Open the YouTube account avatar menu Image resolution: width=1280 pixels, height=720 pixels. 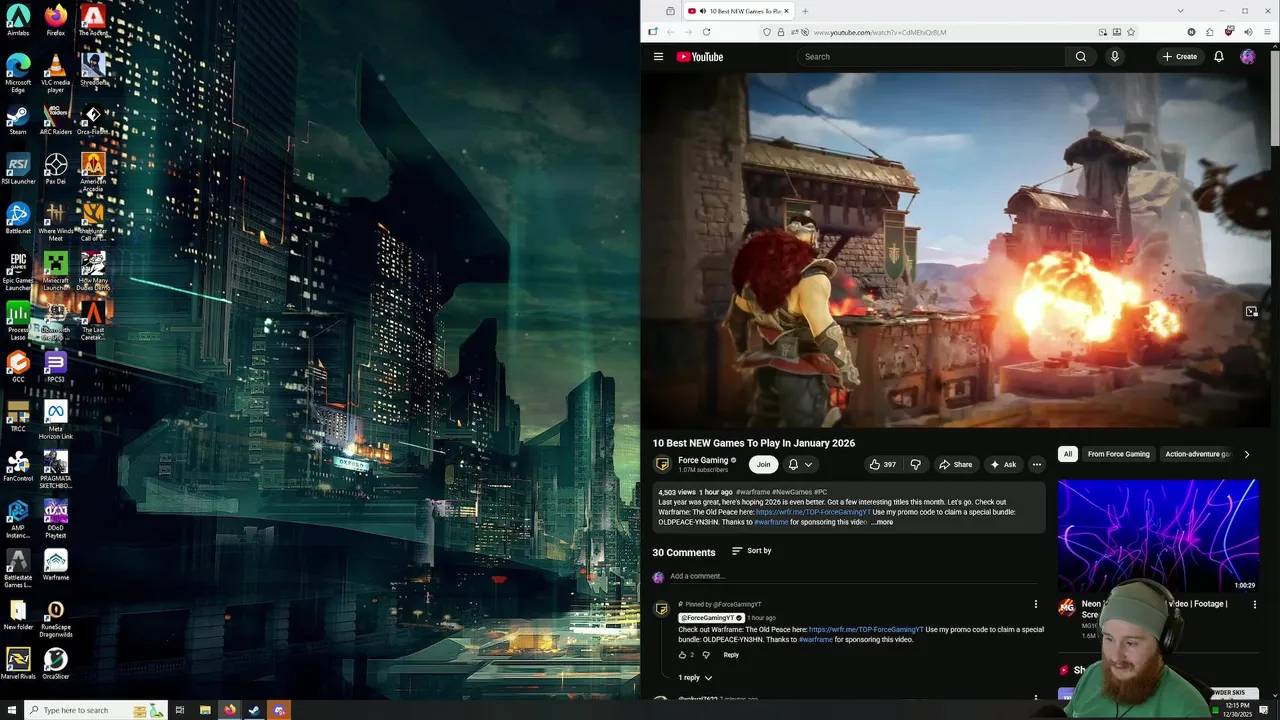[1248, 57]
